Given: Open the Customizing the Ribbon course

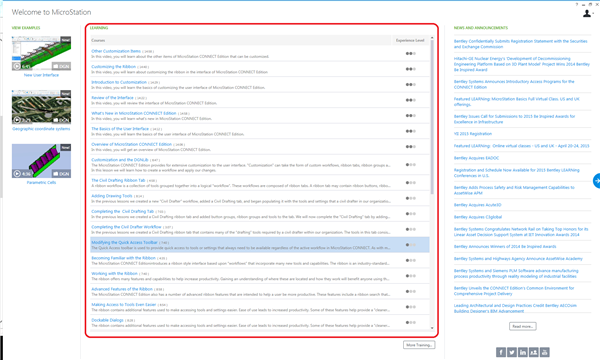Looking at the screenshot, I should 113,67.
